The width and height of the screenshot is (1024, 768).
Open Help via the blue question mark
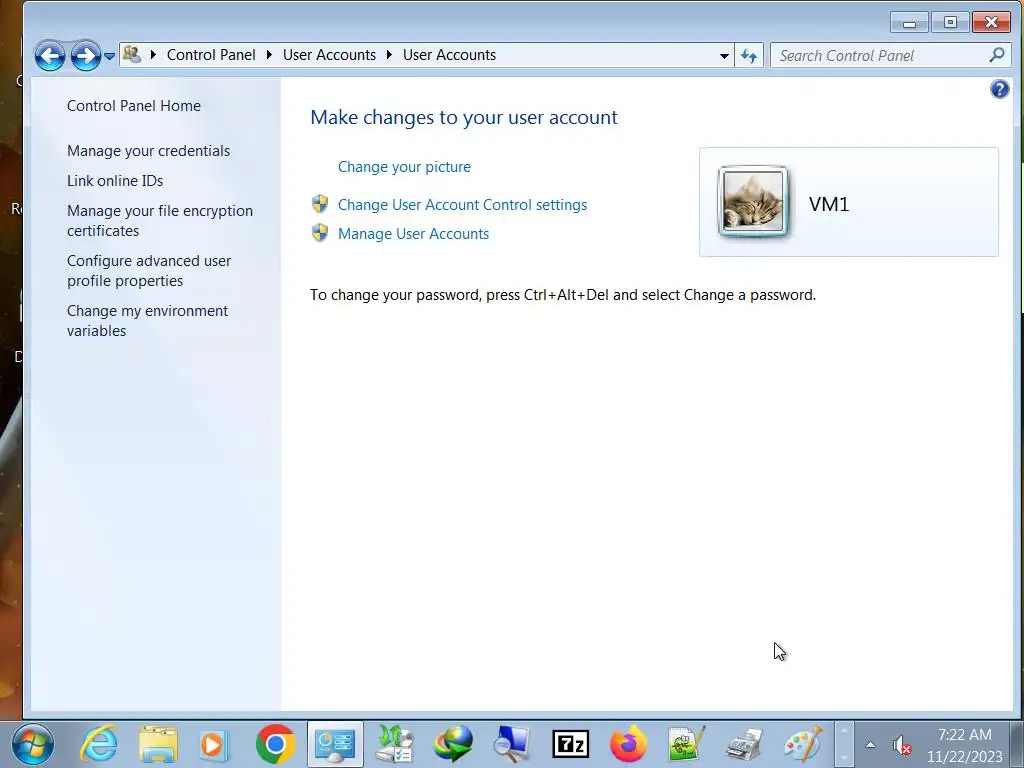pyautogui.click(x=999, y=89)
